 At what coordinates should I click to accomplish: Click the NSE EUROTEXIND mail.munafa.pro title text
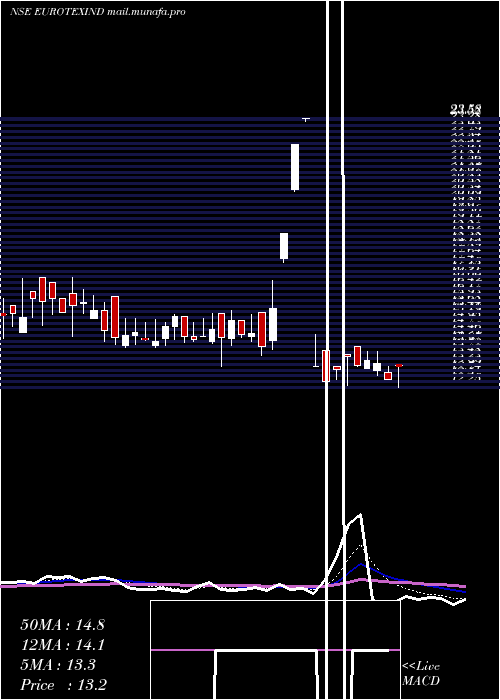pos(97,12)
